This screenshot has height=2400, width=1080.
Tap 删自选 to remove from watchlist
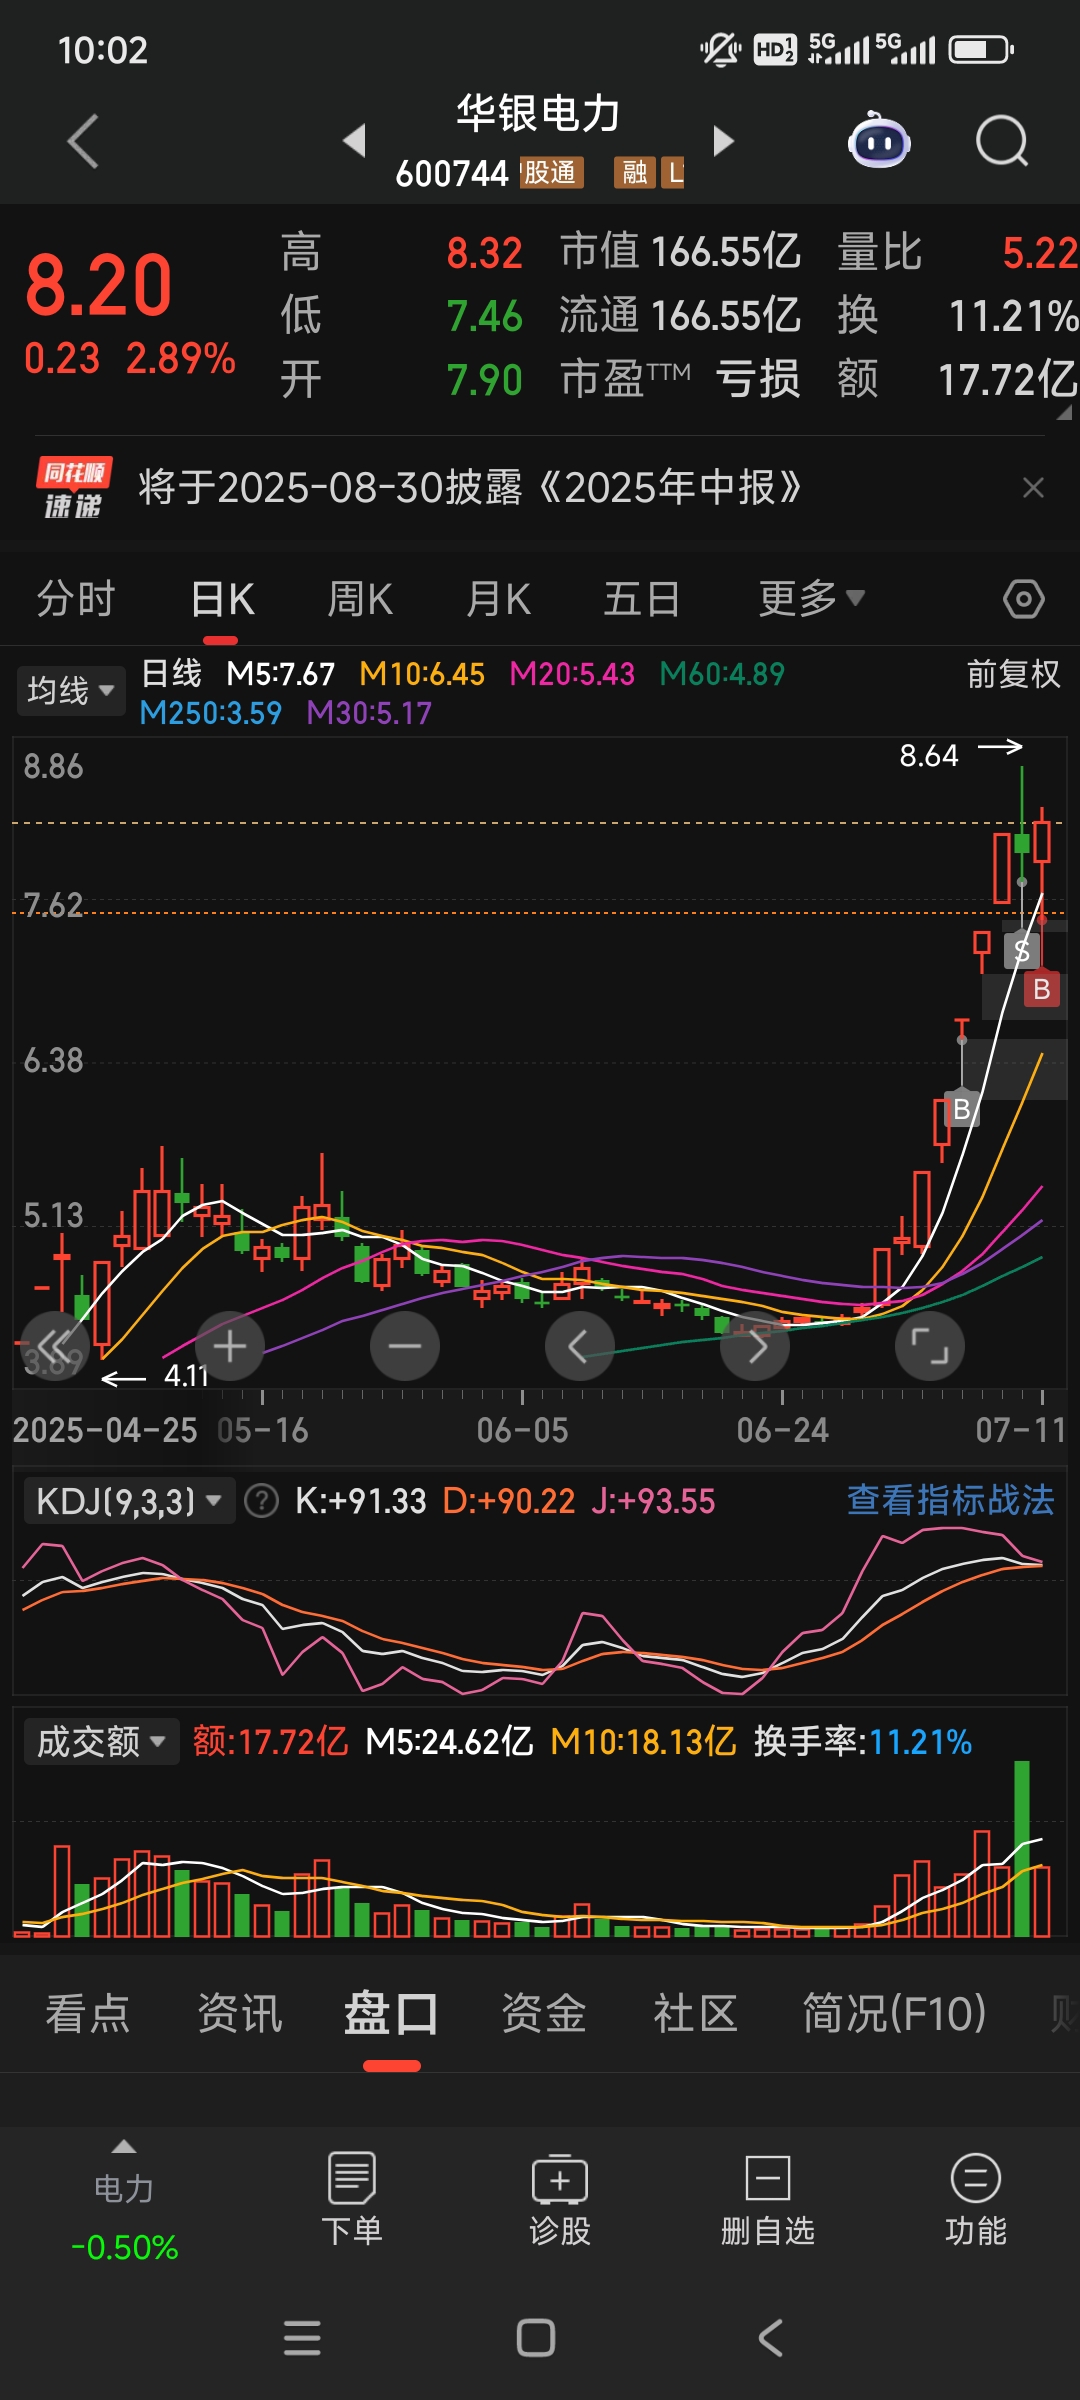tap(768, 2198)
